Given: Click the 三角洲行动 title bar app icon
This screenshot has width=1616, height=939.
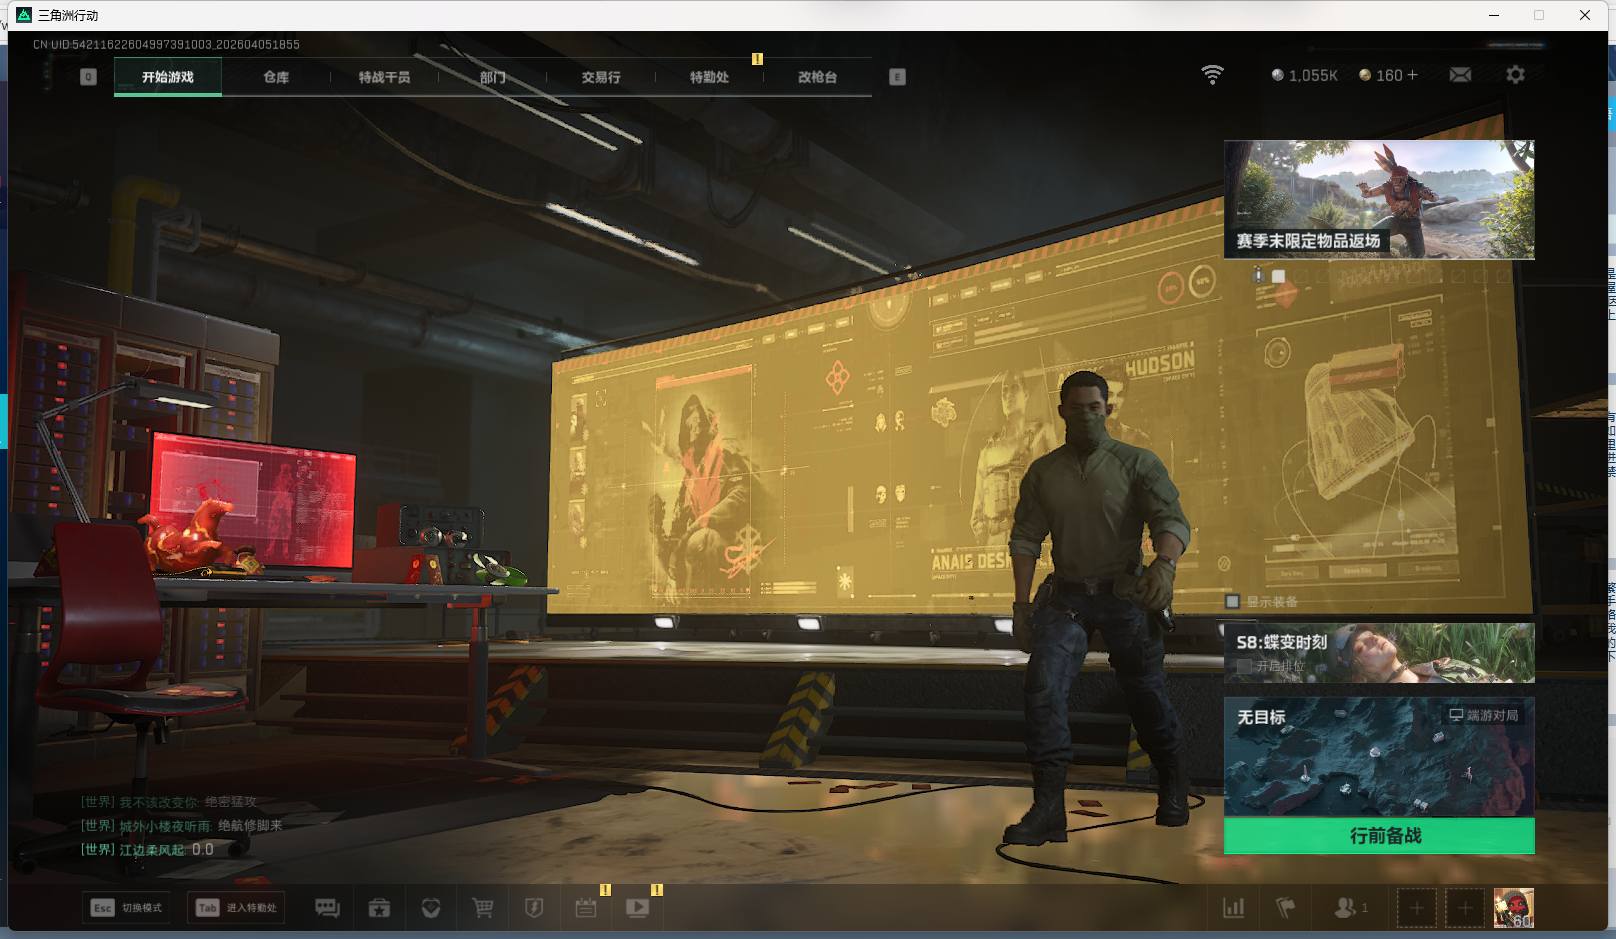Looking at the screenshot, I should [24, 15].
